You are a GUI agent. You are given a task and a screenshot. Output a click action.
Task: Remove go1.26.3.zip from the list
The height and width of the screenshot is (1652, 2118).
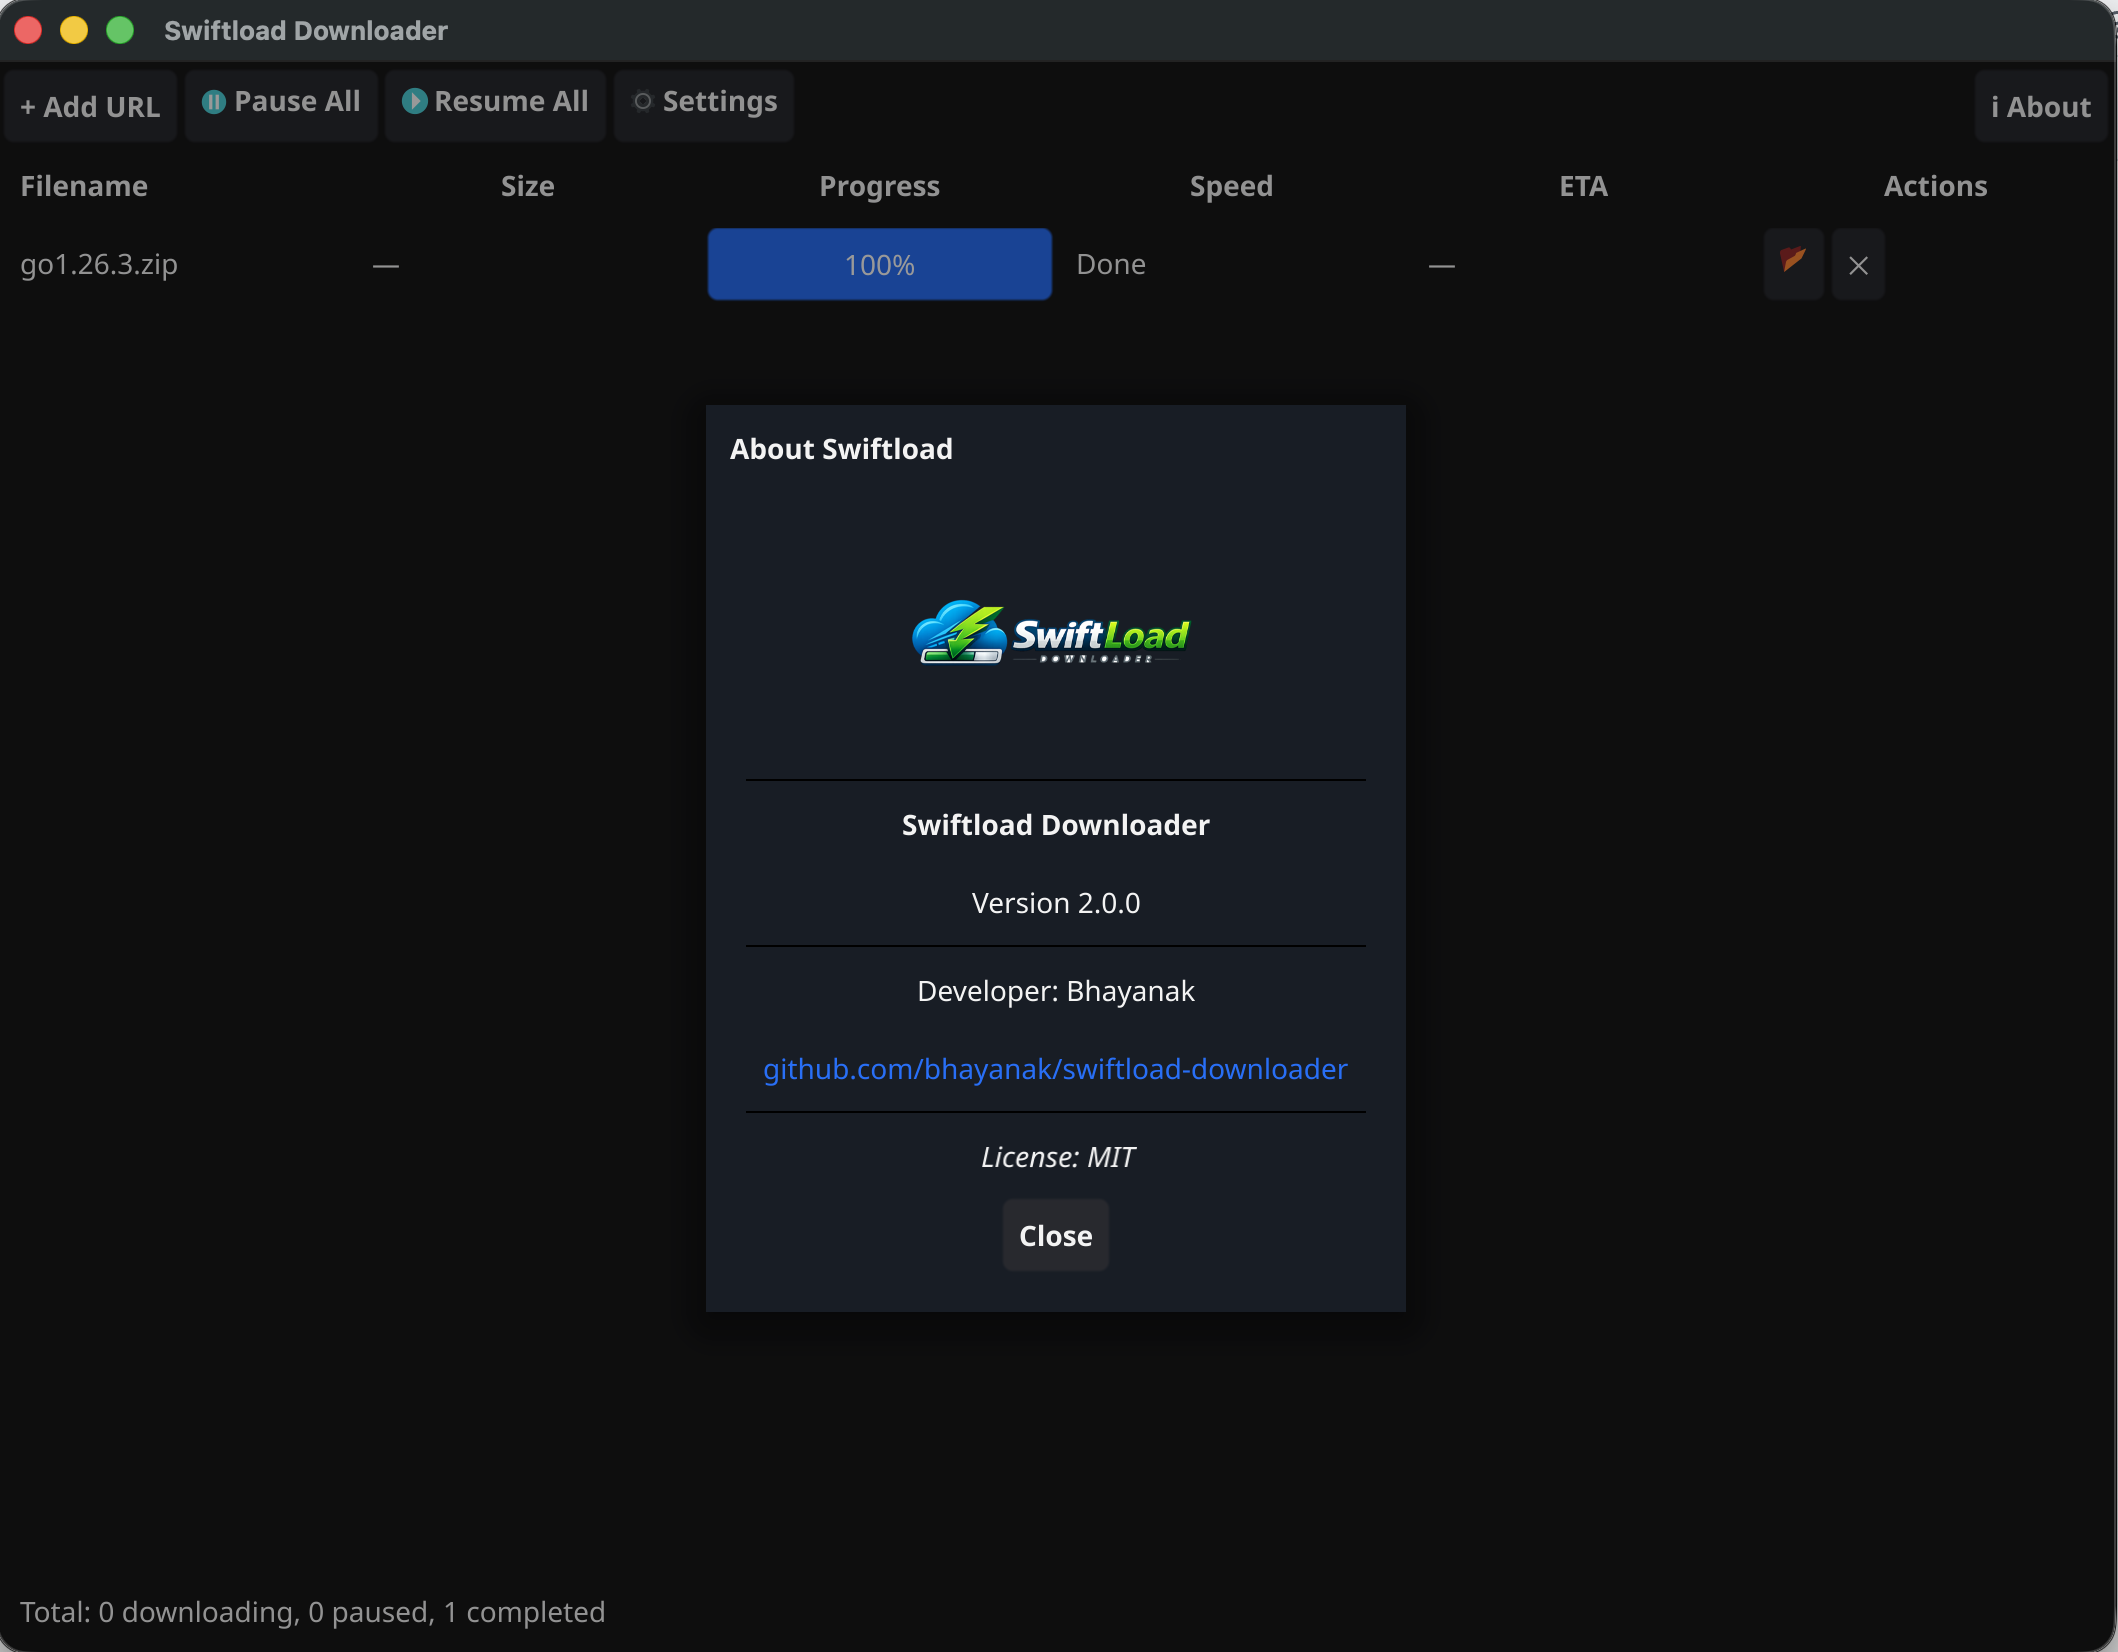tap(1858, 264)
